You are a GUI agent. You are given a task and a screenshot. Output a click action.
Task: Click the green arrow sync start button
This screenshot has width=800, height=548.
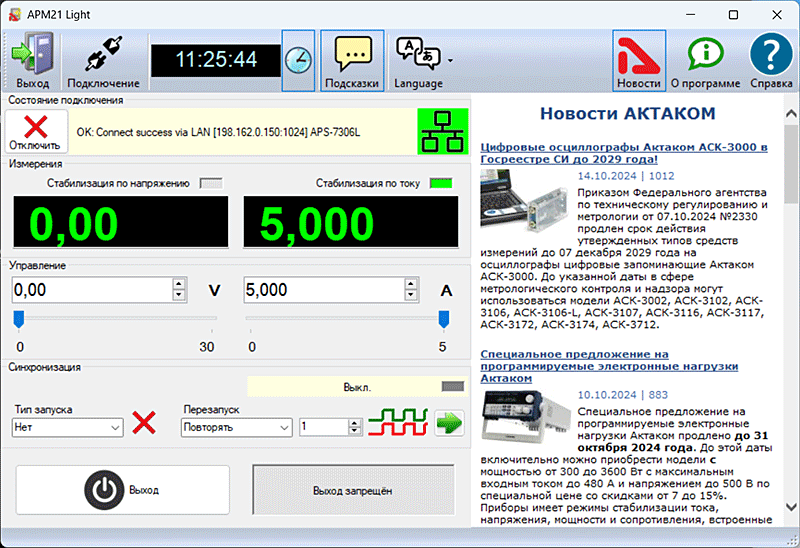click(449, 423)
